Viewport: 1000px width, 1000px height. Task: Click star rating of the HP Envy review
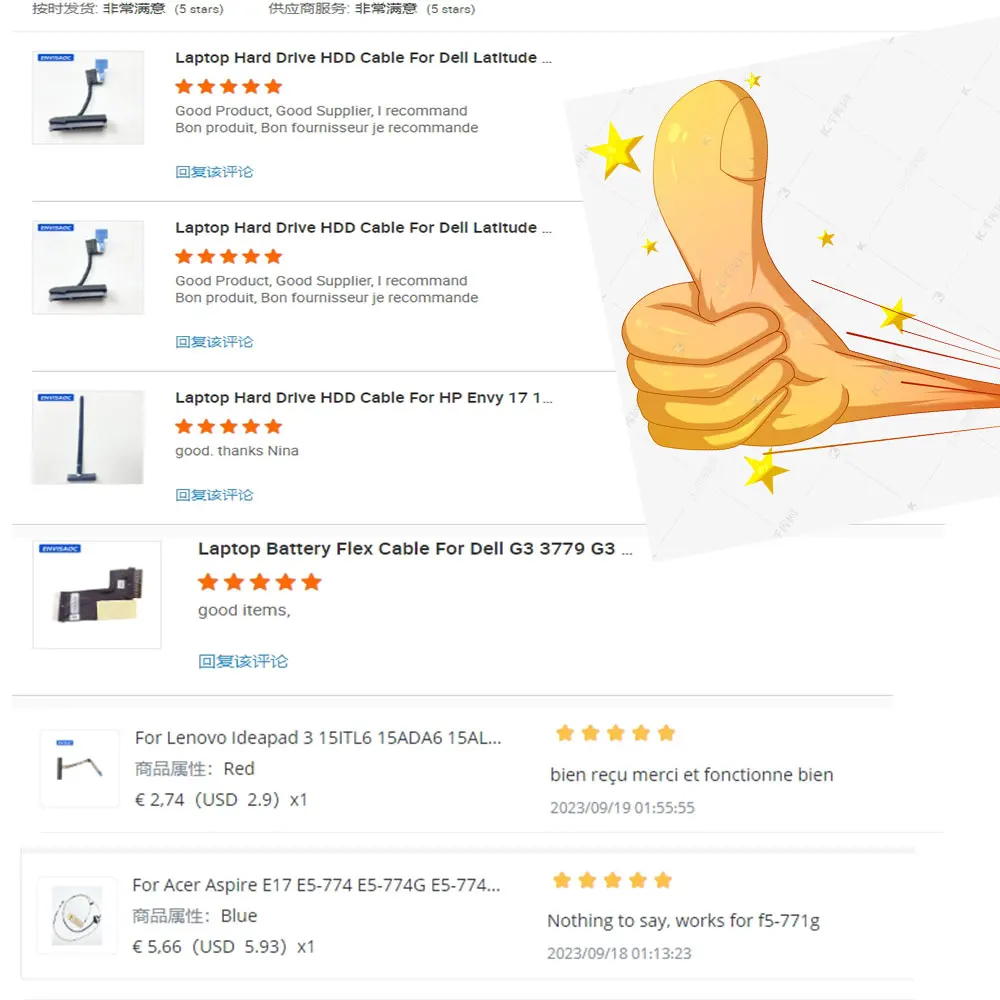(x=228, y=427)
